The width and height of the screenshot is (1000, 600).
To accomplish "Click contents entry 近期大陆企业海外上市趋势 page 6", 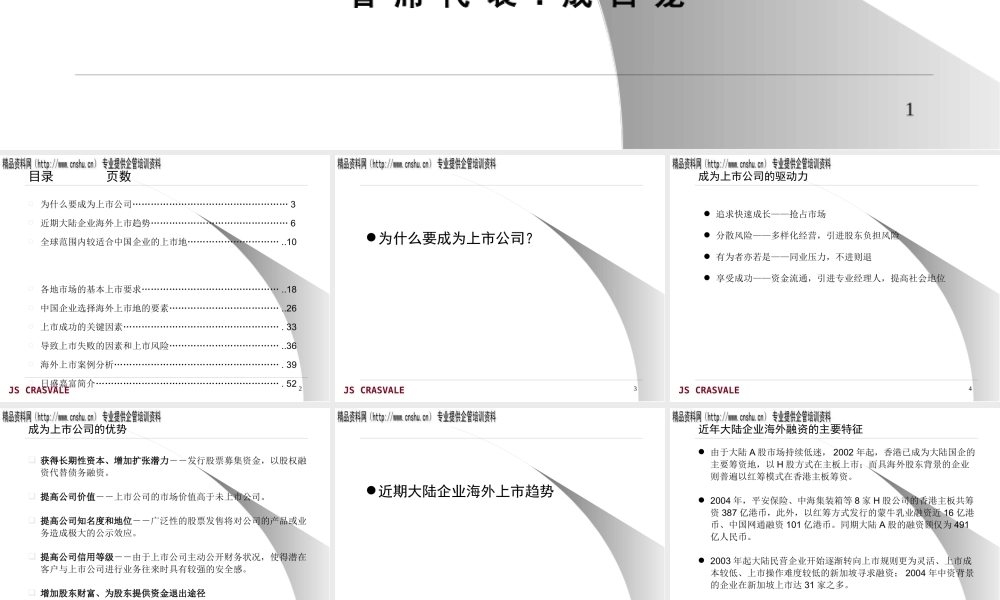I will click(x=168, y=223).
